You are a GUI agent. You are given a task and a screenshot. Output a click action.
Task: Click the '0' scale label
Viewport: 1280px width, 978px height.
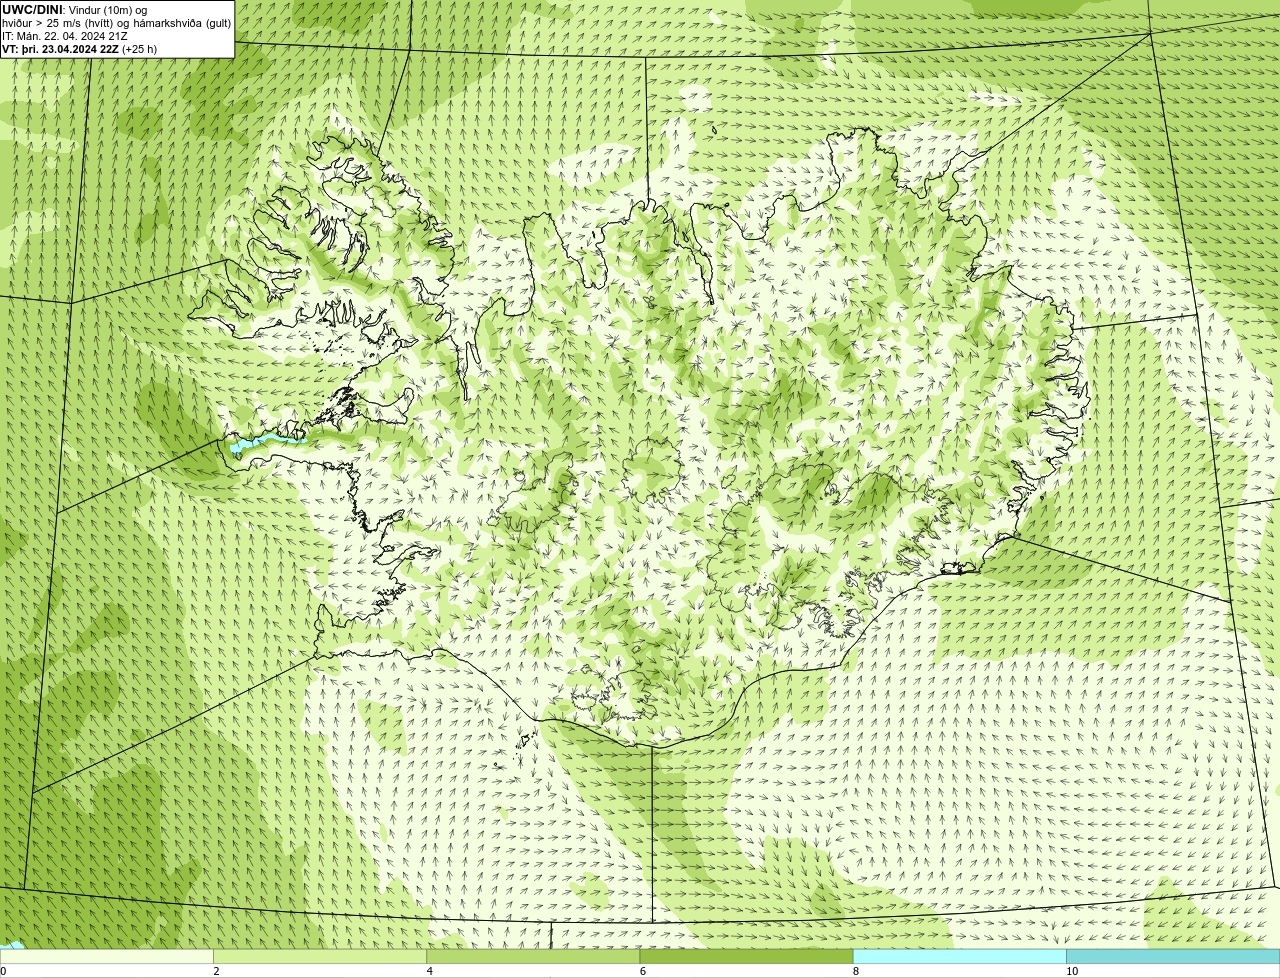pos(3,971)
